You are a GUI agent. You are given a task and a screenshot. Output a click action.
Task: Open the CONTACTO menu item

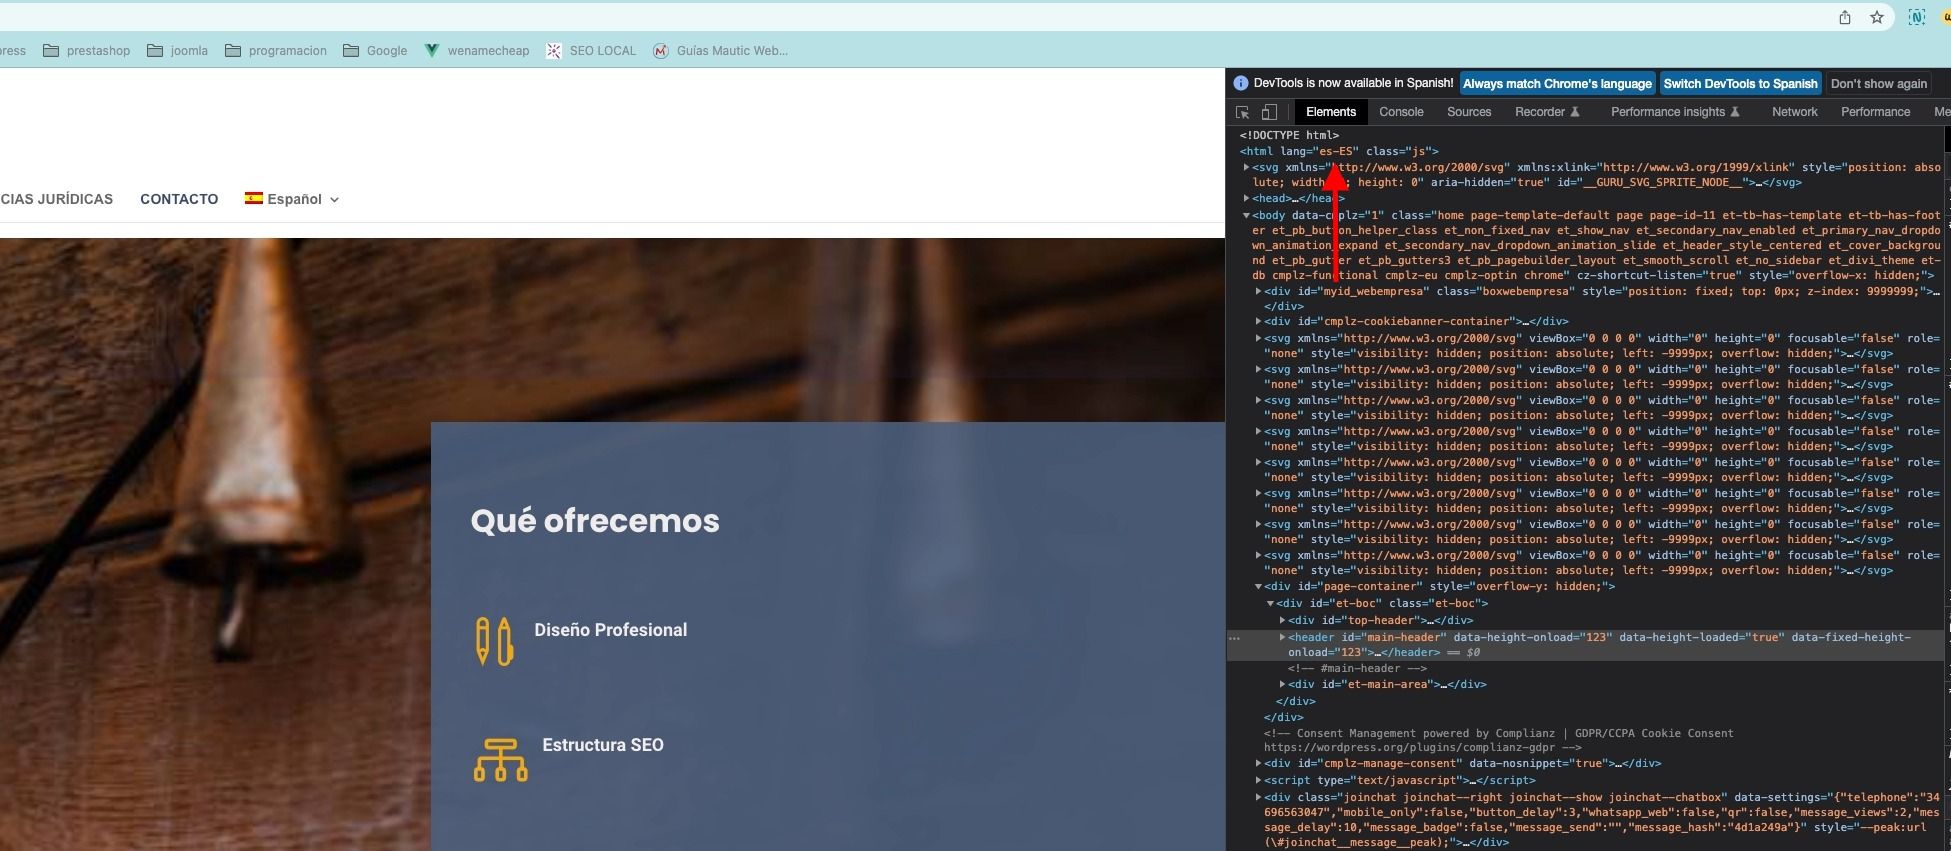click(x=179, y=199)
